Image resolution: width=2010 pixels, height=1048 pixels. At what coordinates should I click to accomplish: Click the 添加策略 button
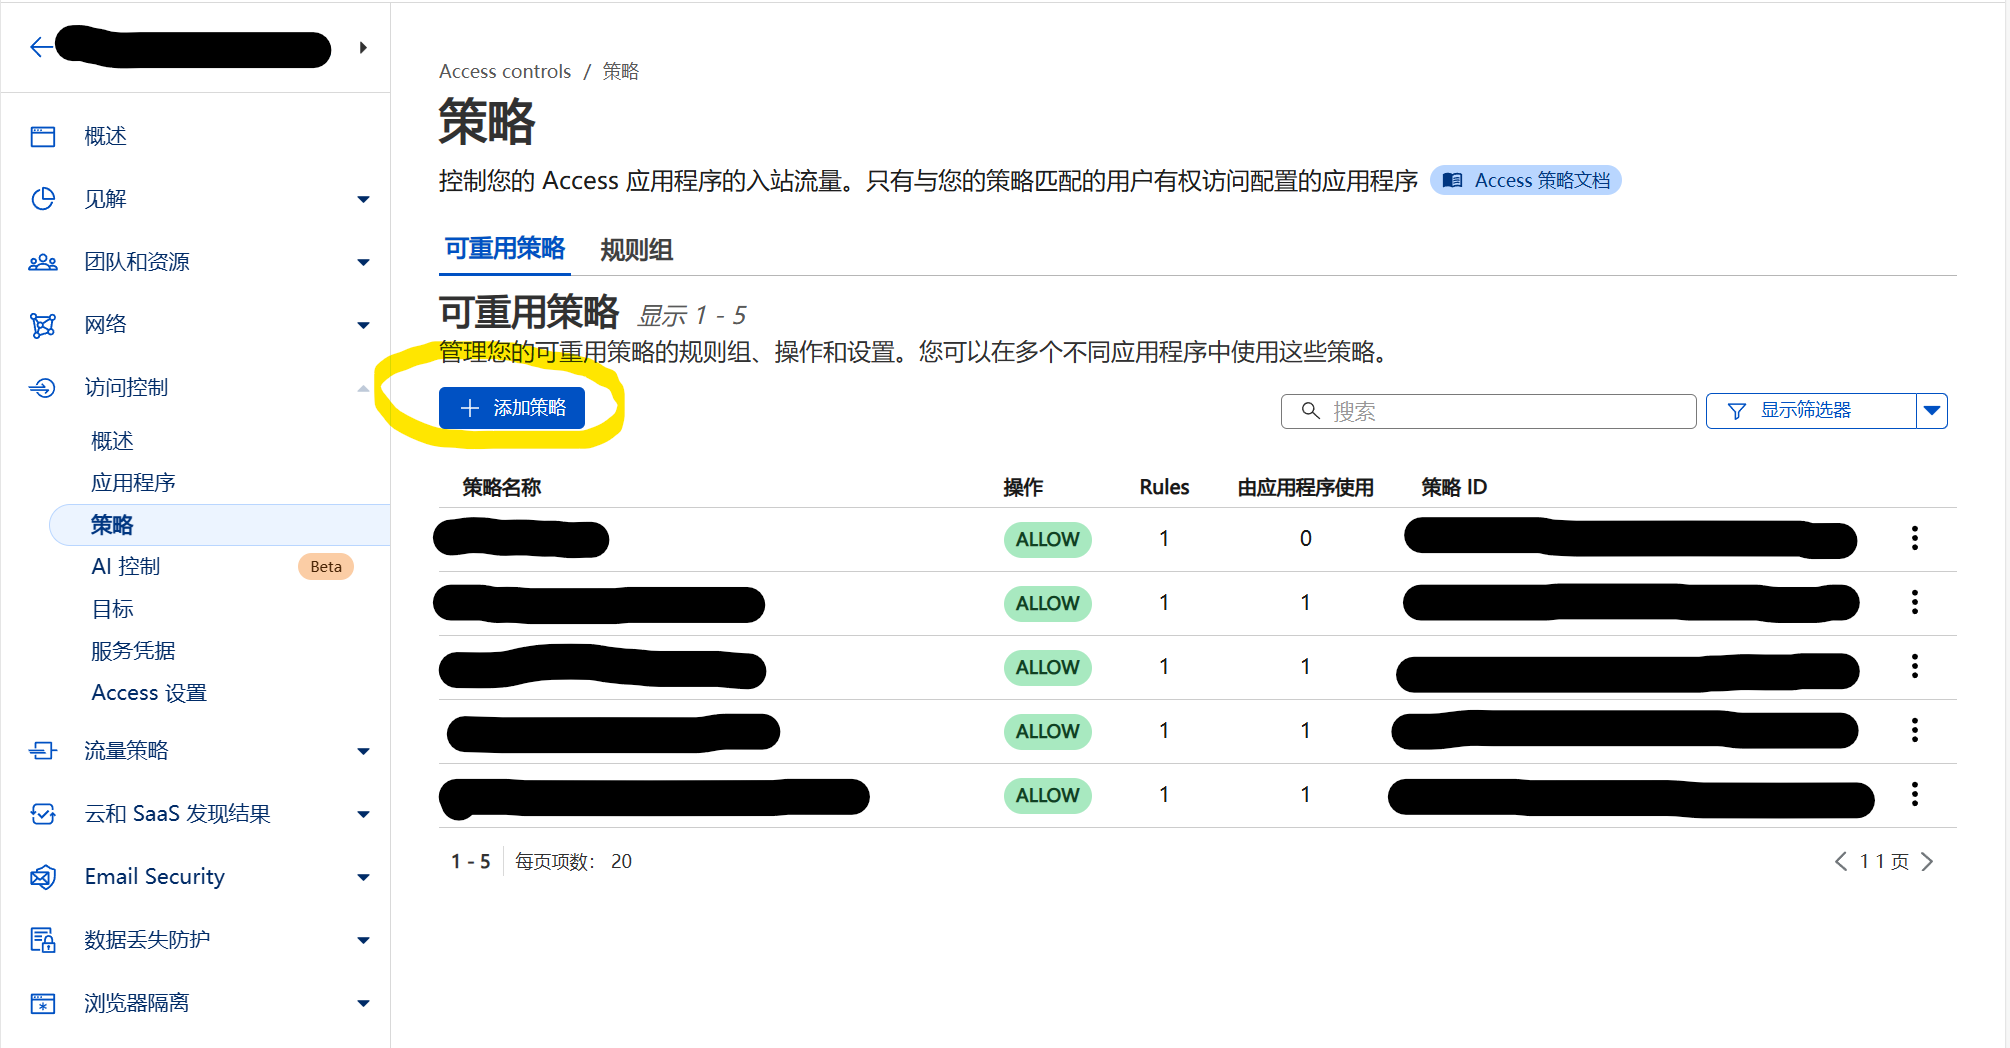pos(512,408)
